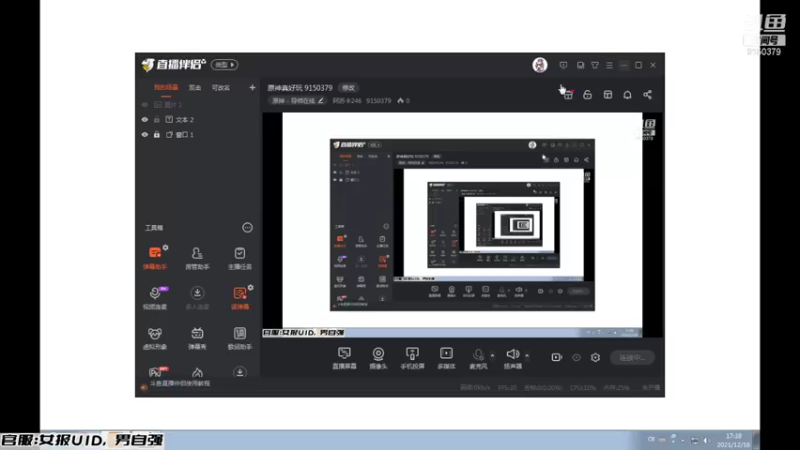Switch to 可改名 scene tab

click(220, 88)
